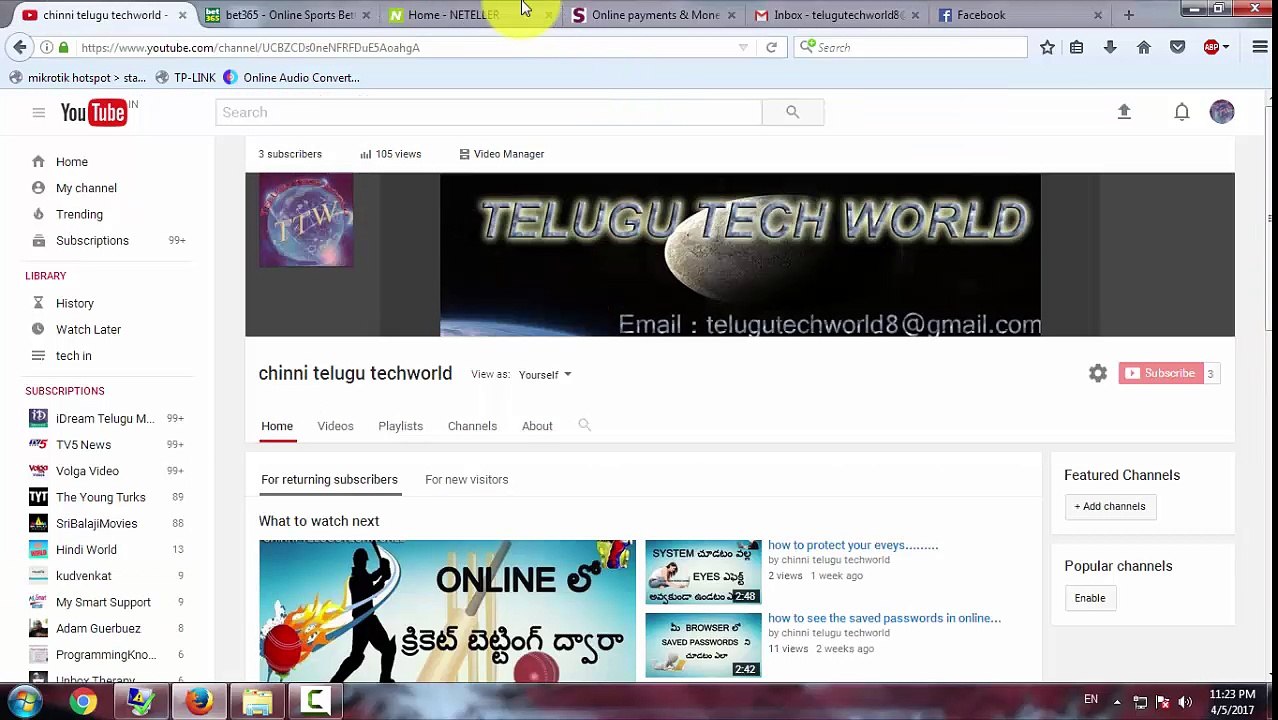The height and width of the screenshot is (720, 1278).
Task: Open the account avatar menu
Action: tap(1222, 112)
